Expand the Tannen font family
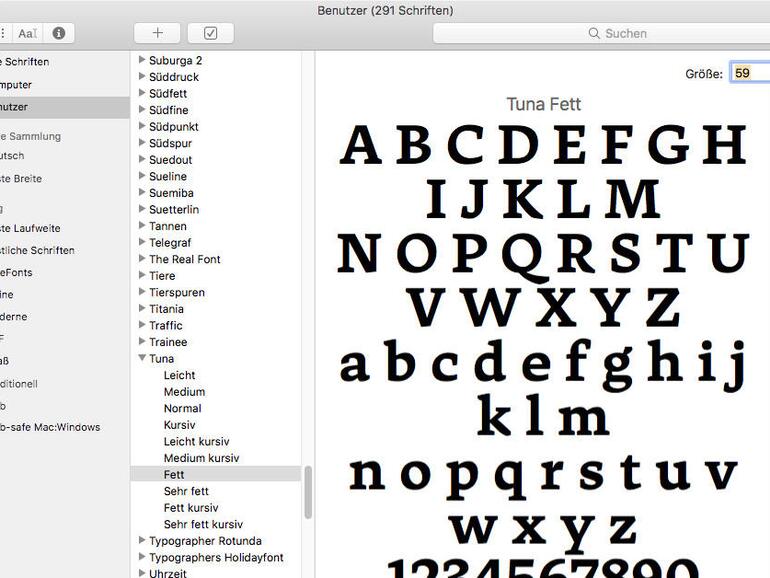 click(142, 225)
